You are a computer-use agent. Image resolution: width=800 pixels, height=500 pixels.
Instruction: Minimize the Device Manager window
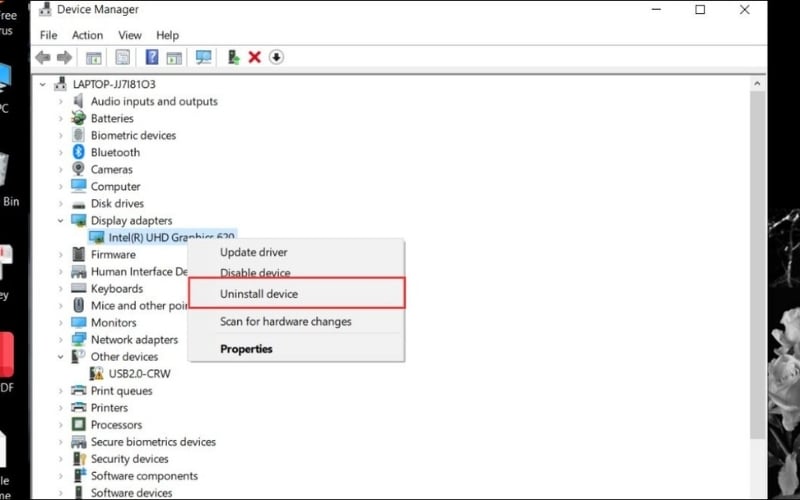656,9
